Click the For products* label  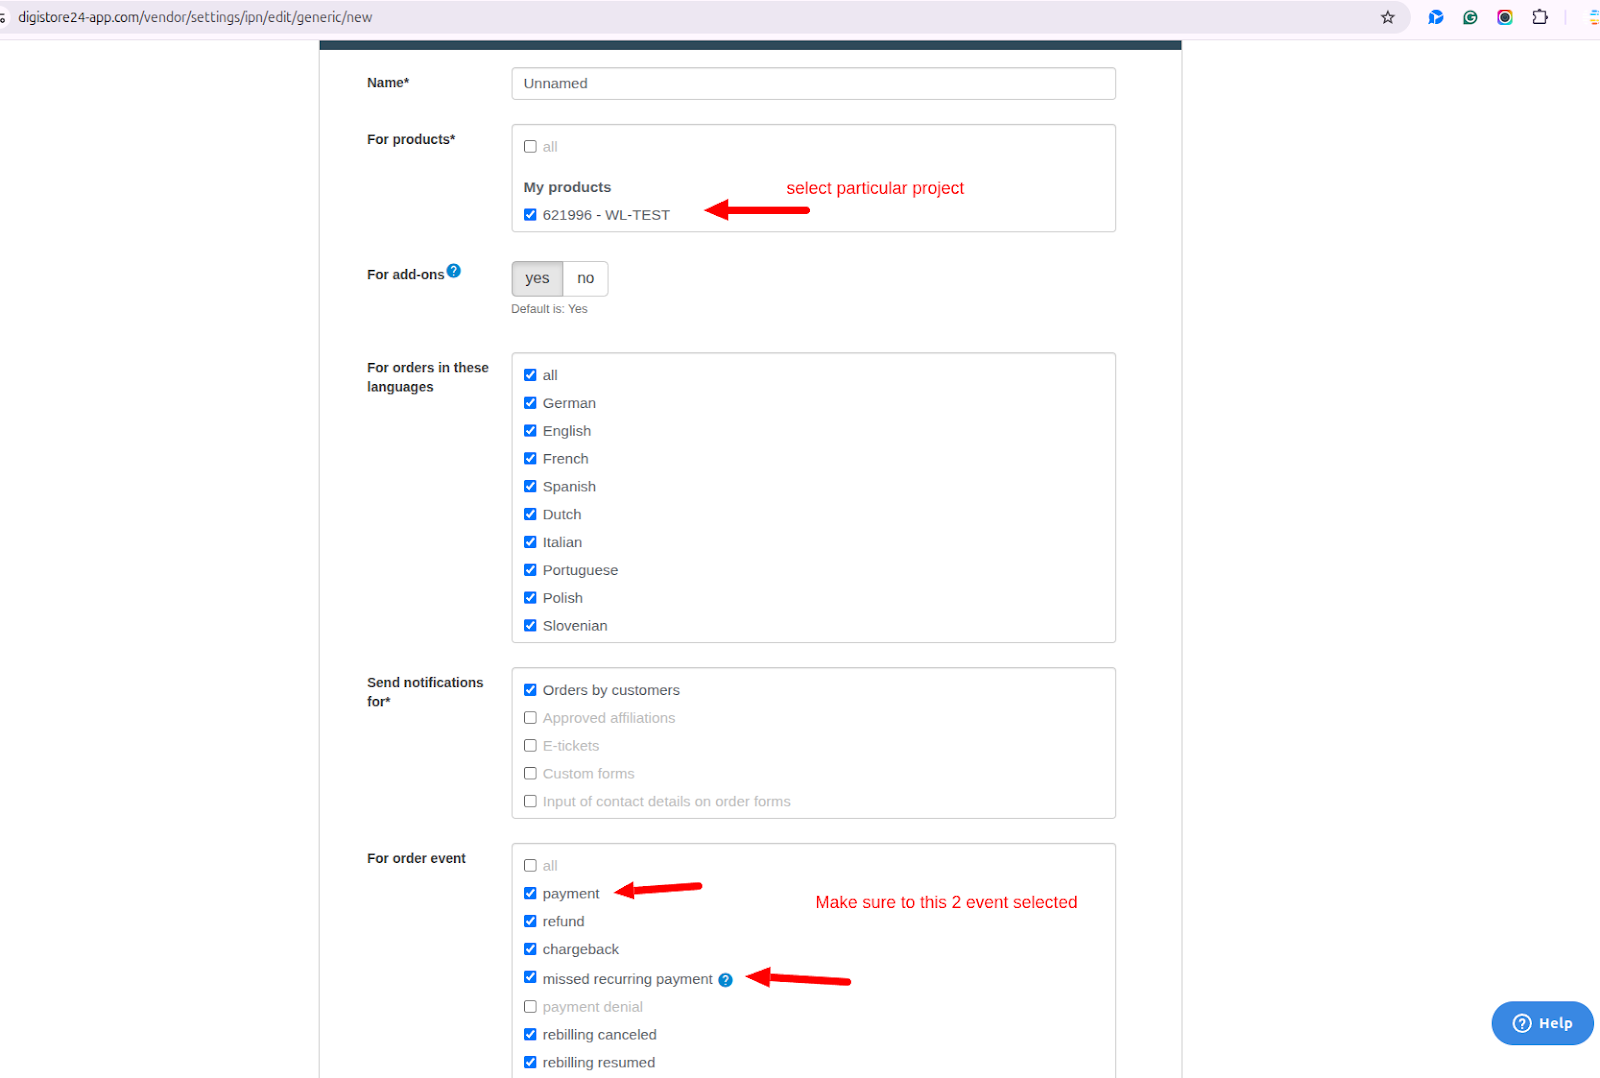click(x=411, y=139)
